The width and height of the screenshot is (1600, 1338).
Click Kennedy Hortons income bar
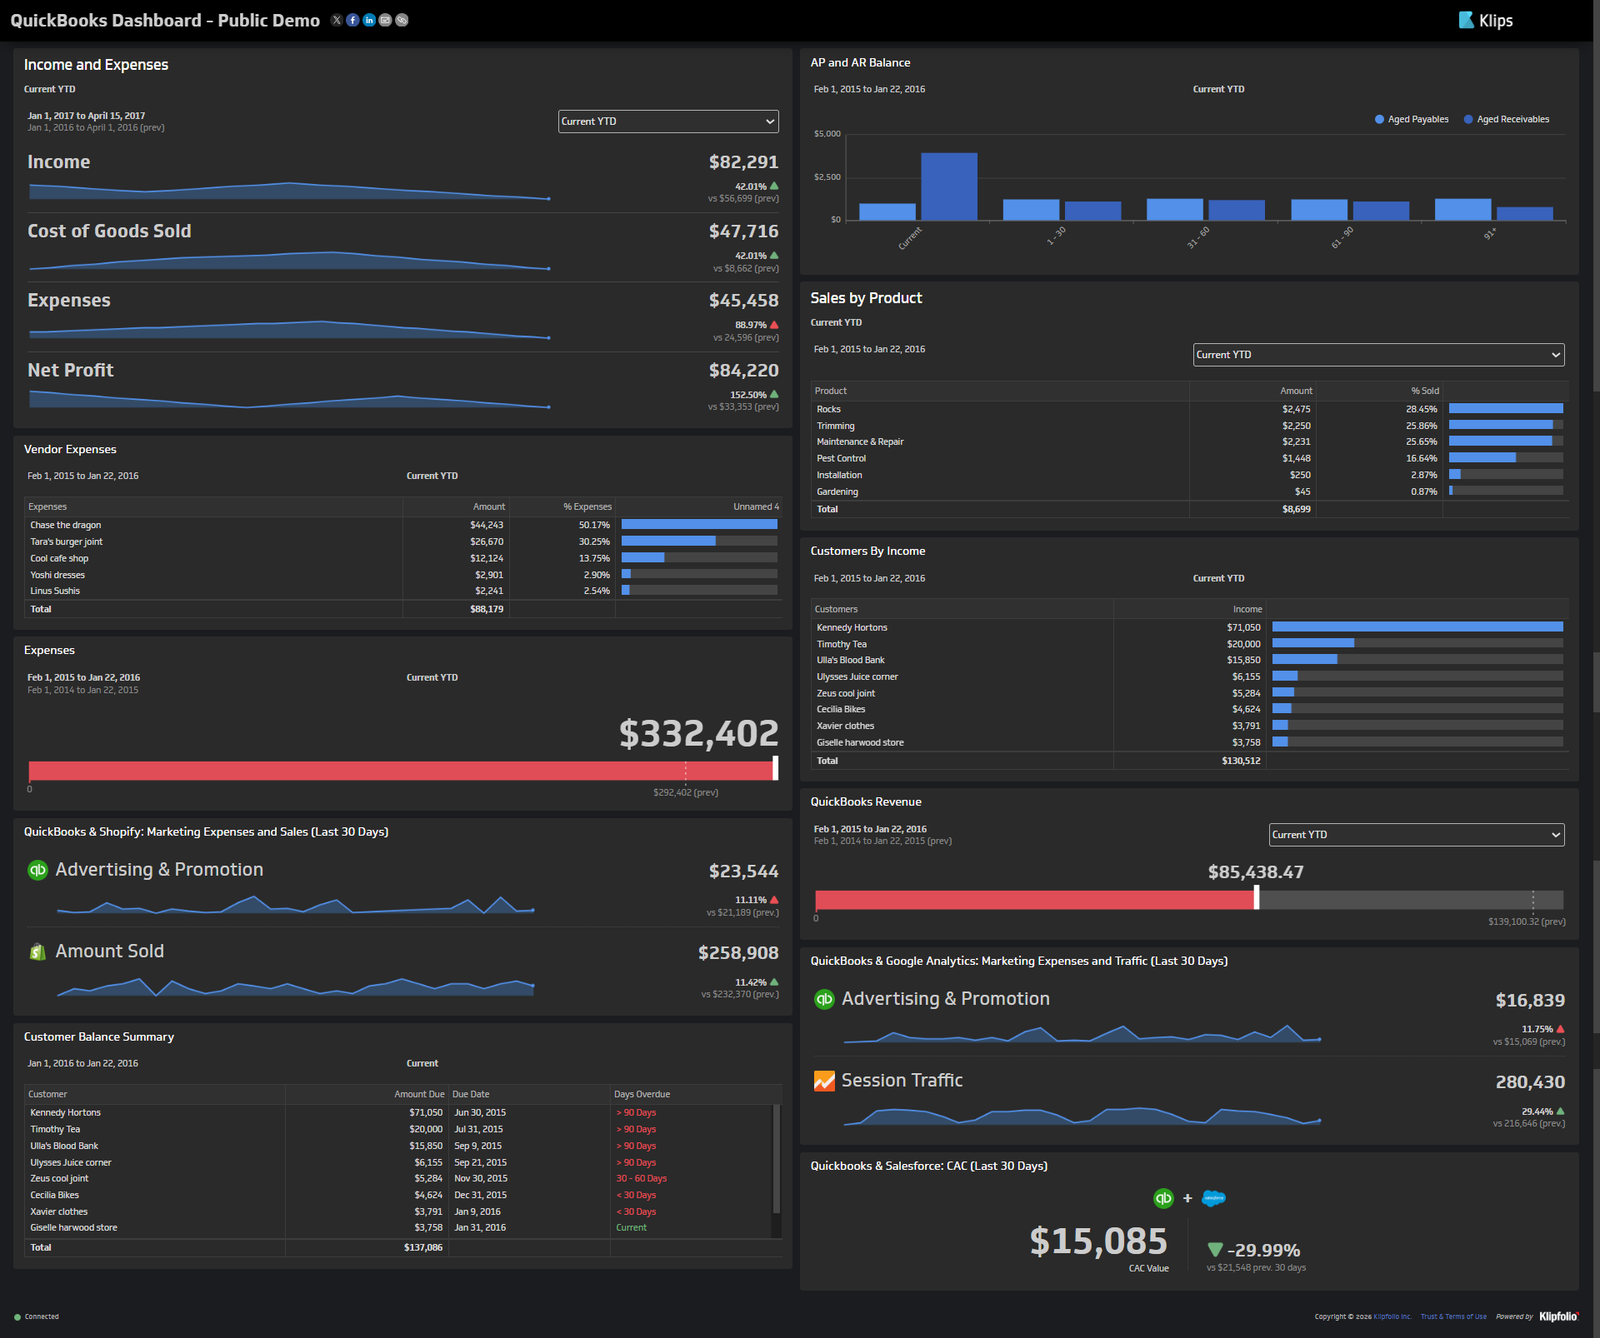[1417, 627]
